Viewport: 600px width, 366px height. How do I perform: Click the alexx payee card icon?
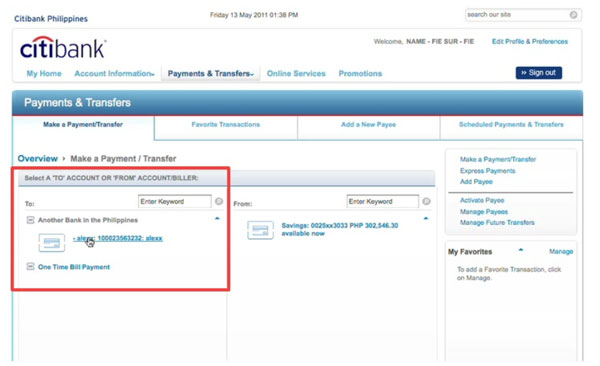click(x=52, y=243)
